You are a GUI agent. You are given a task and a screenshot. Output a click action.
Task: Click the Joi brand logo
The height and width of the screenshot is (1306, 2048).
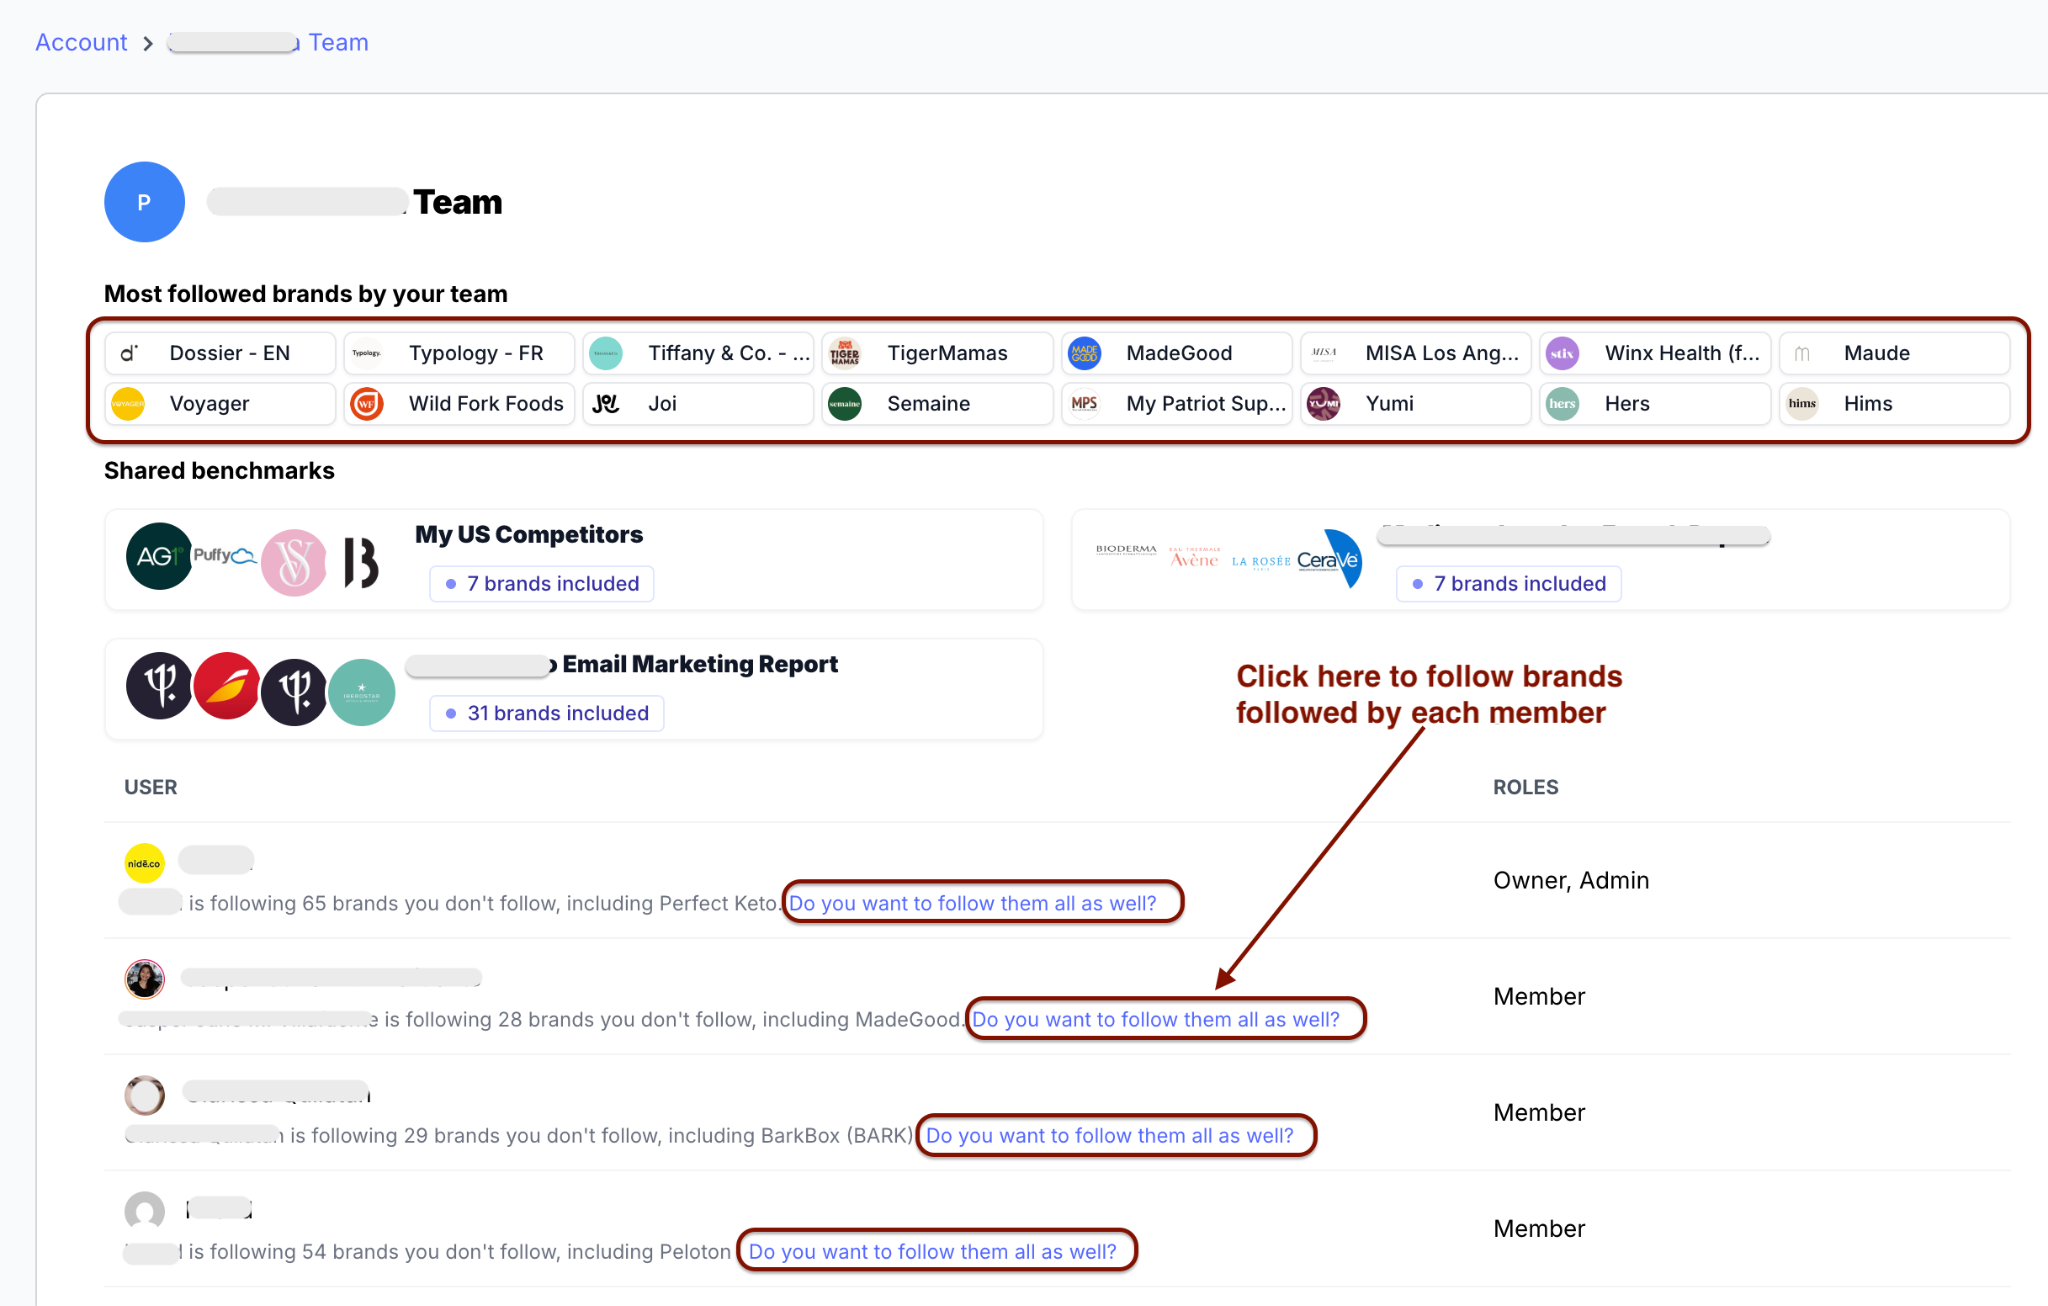pyautogui.click(x=606, y=404)
